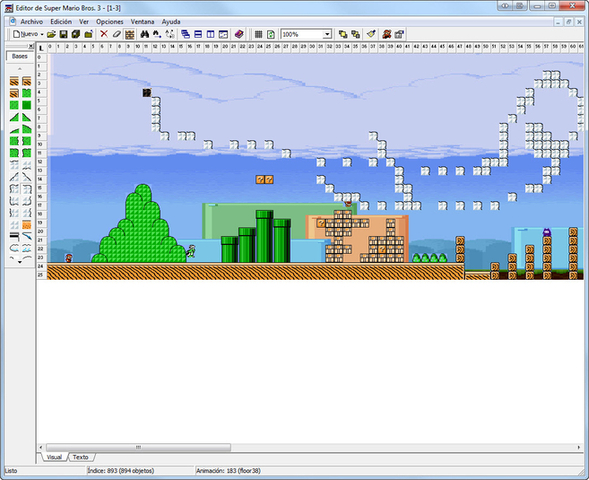Click the L corner of the rulers
The width and height of the screenshot is (589, 480).
click(41, 48)
